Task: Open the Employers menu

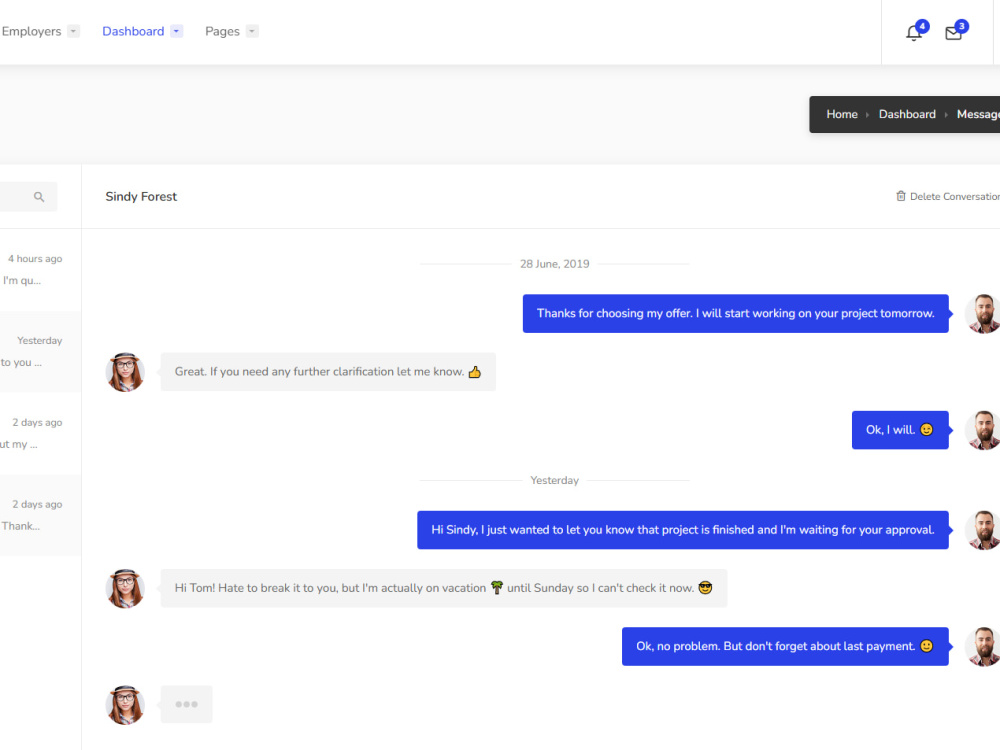Action: 31,31
